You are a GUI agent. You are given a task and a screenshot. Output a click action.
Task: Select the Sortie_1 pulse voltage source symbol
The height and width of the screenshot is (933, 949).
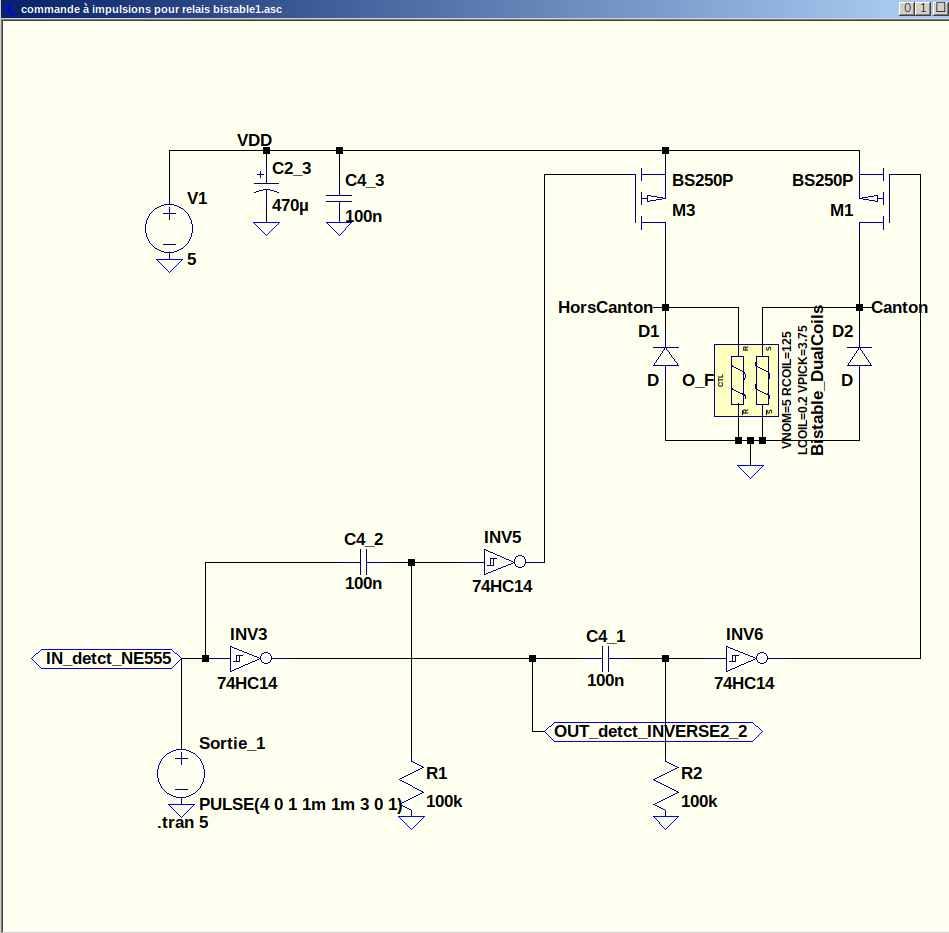point(181,773)
